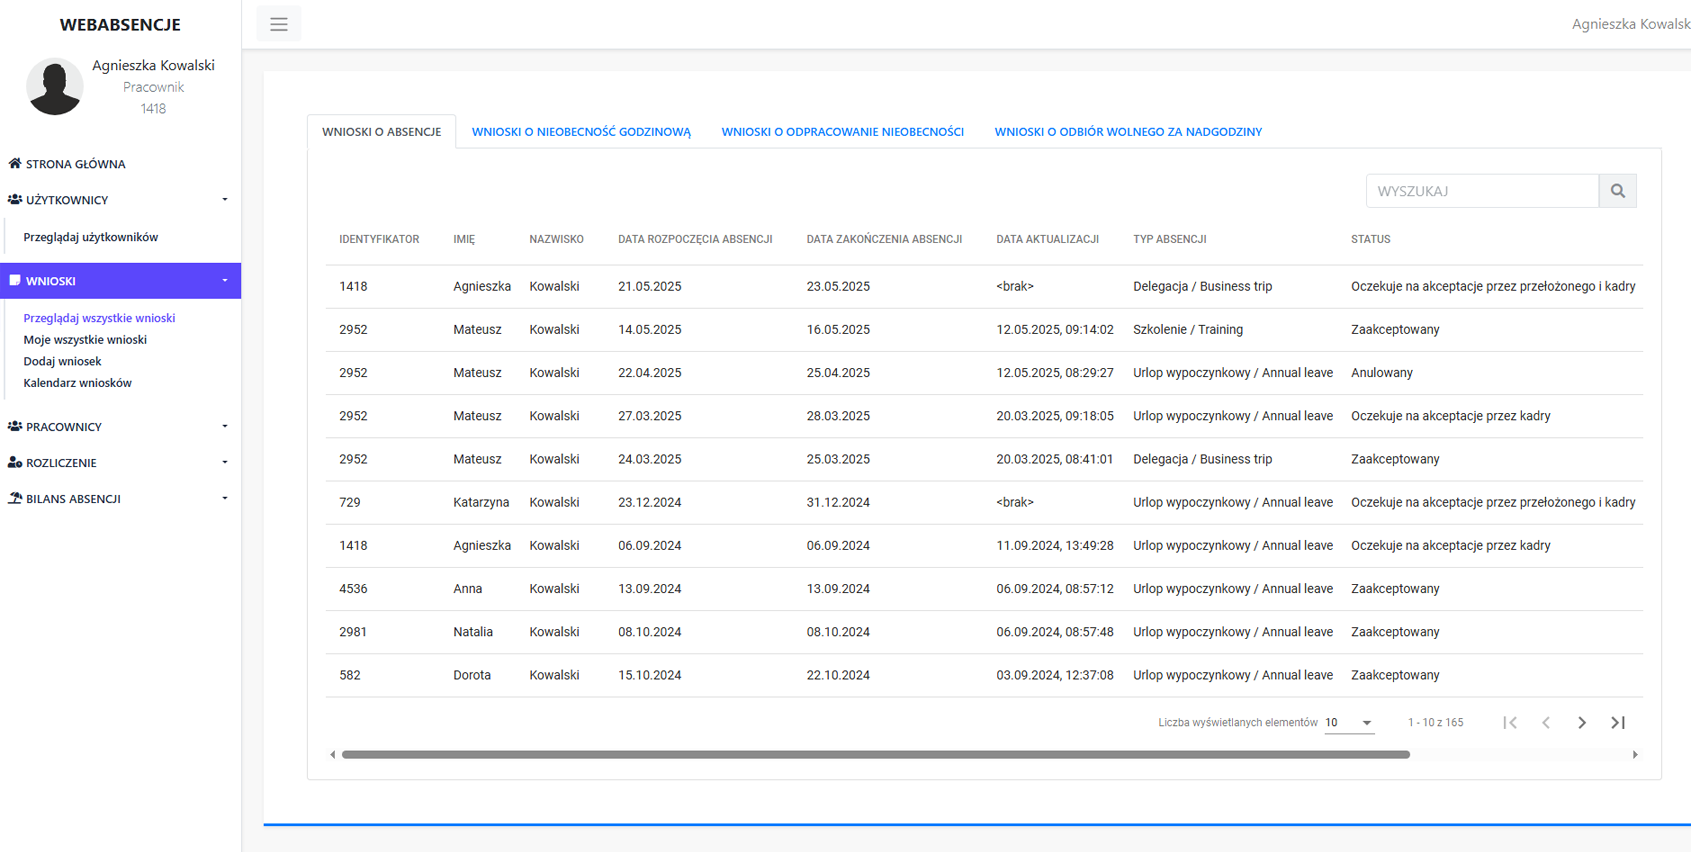This screenshot has height=852, width=1691.
Task: Sort by Nazwisko column header
Action: click(556, 240)
